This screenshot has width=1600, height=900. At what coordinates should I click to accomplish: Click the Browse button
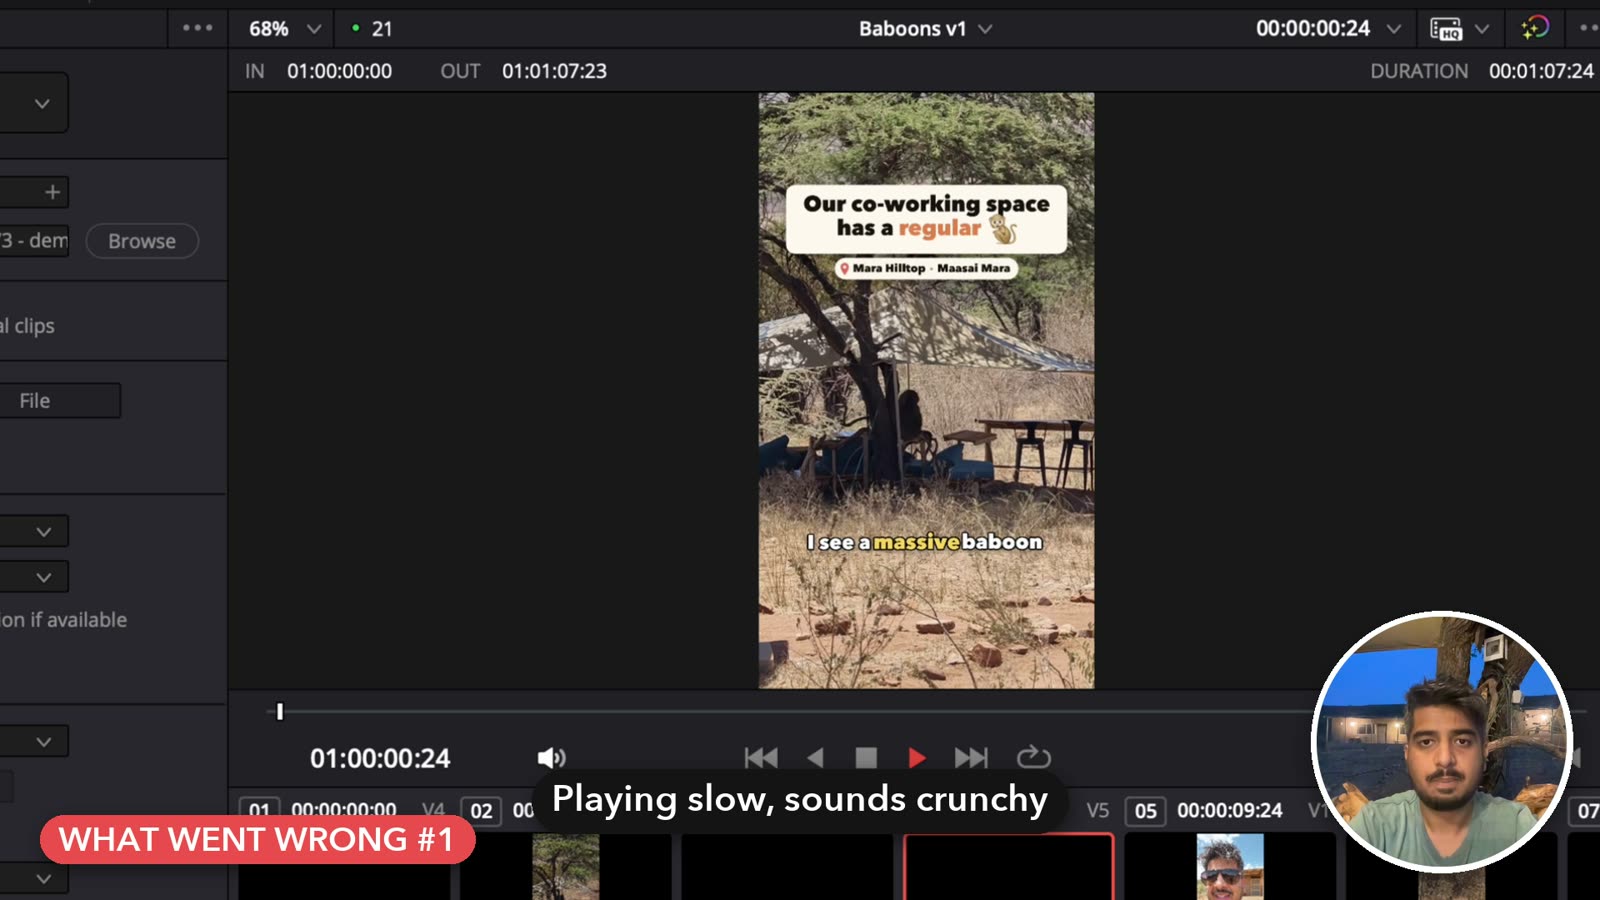[x=142, y=241]
